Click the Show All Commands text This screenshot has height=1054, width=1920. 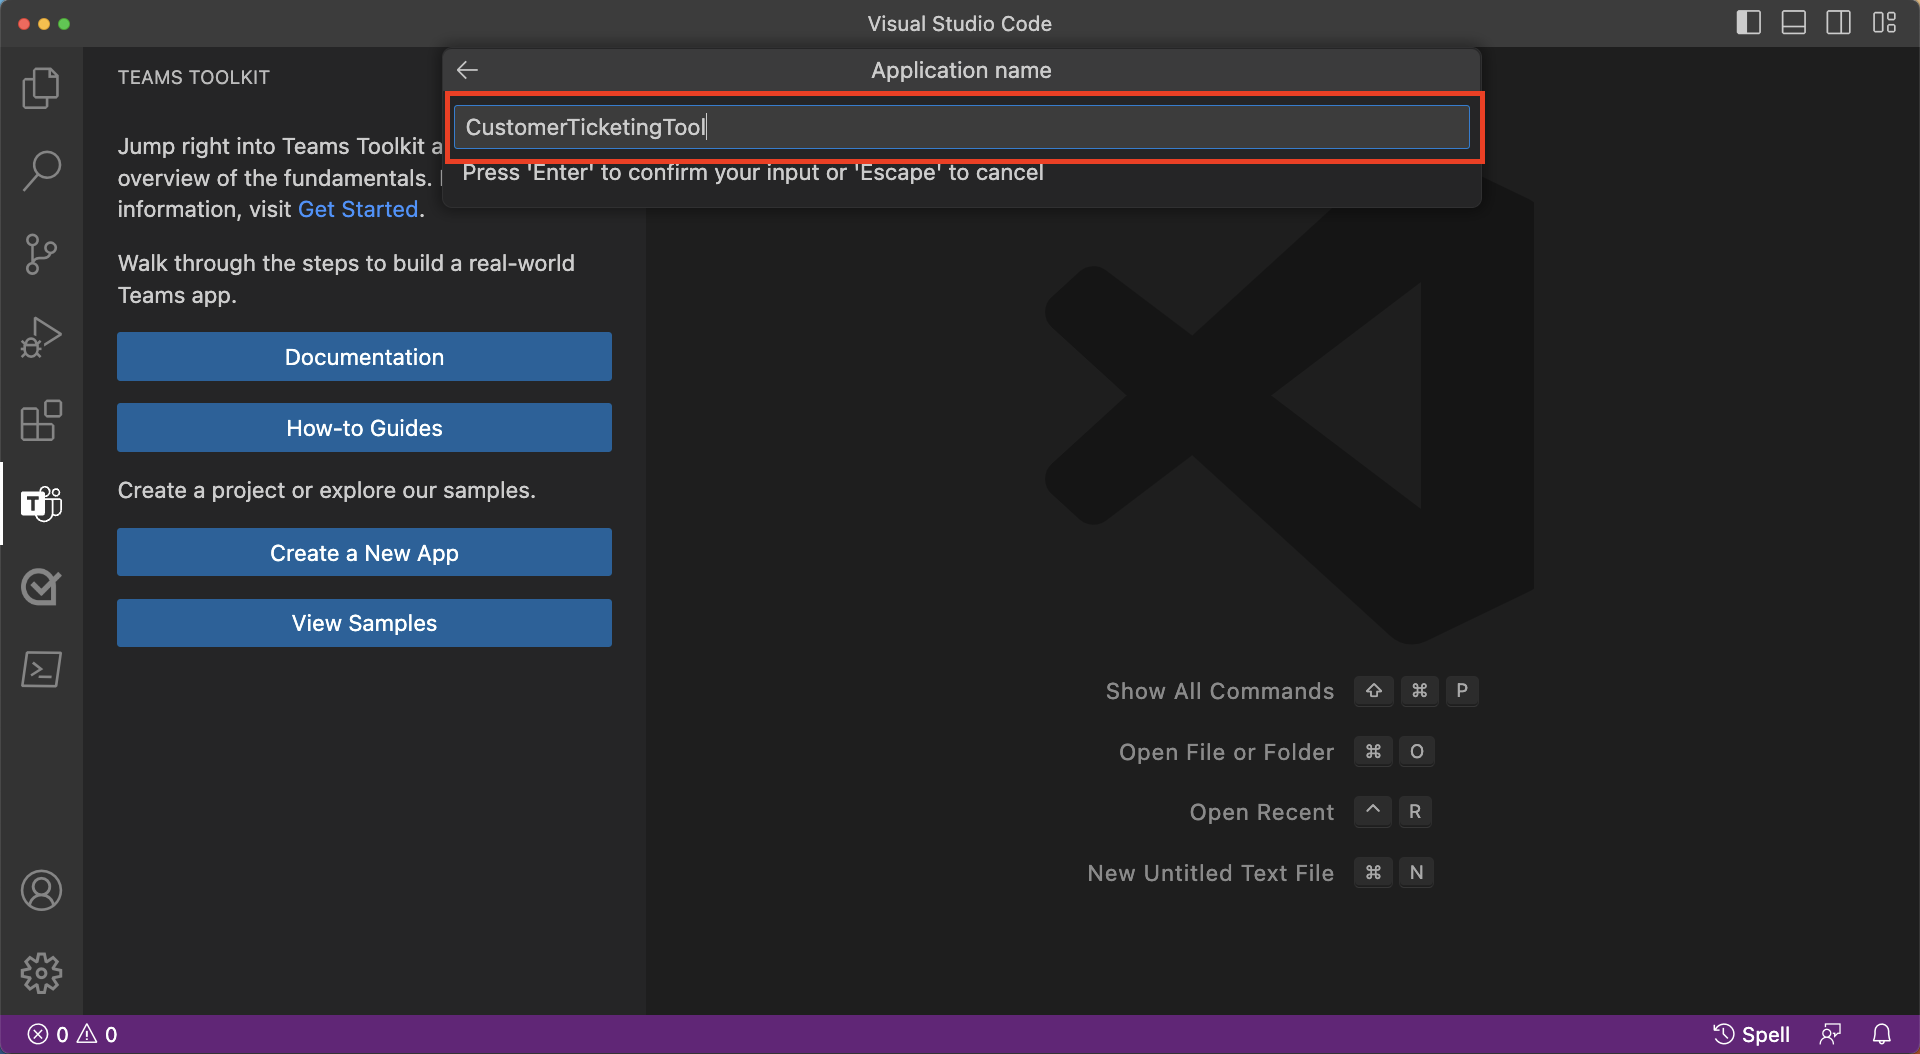pyautogui.click(x=1219, y=691)
